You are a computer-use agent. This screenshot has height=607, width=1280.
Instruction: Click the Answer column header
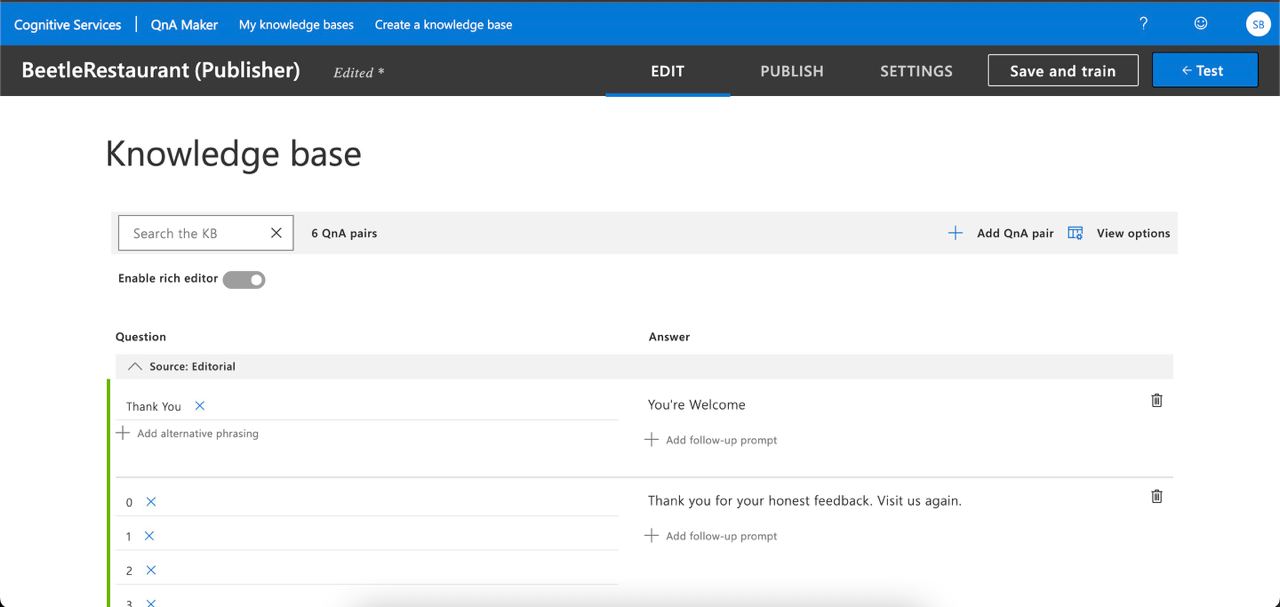pos(669,337)
